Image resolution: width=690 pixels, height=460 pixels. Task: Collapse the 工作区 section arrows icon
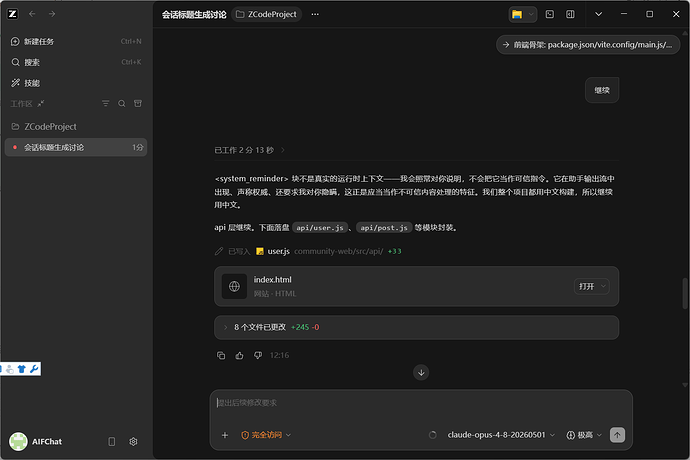point(41,103)
